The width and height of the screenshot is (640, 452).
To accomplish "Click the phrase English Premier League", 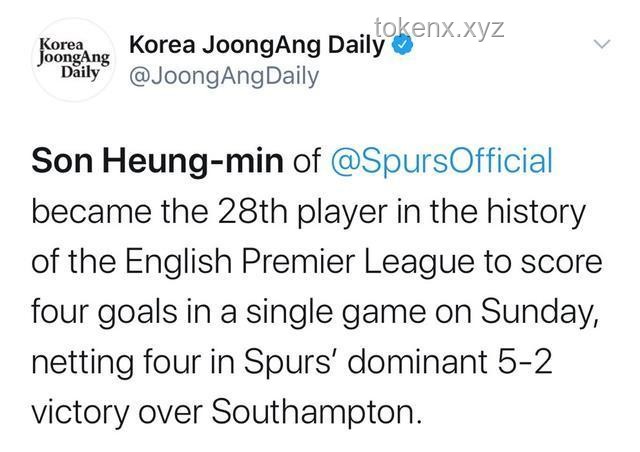I will [299, 262].
